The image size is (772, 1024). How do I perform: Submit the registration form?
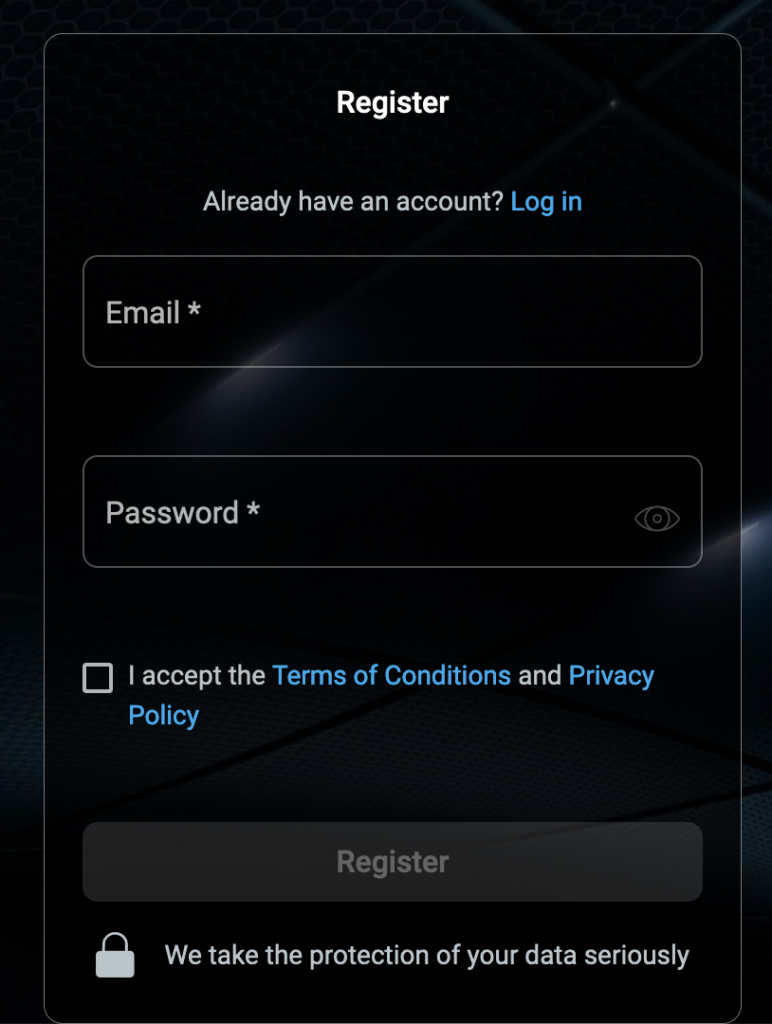(392, 861)
